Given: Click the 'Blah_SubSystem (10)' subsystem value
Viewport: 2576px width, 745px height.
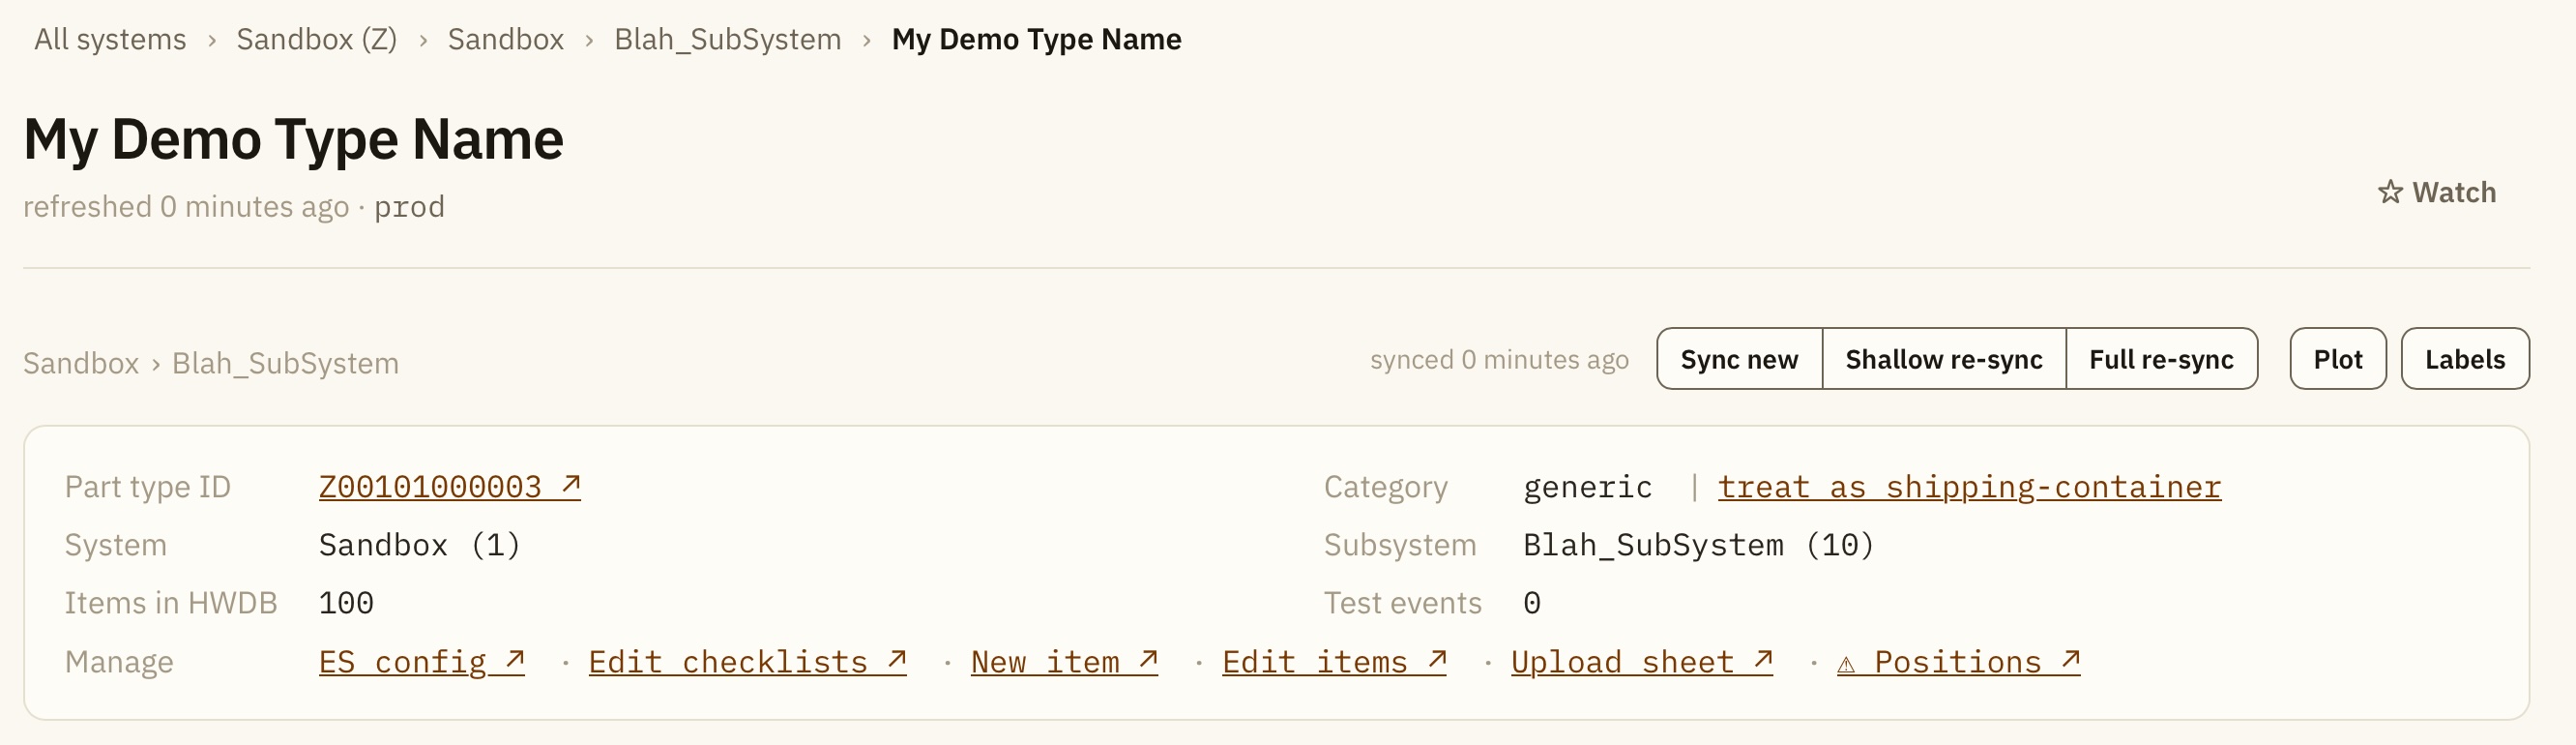Looking at the screenshot, I should tap(1697, 545).
